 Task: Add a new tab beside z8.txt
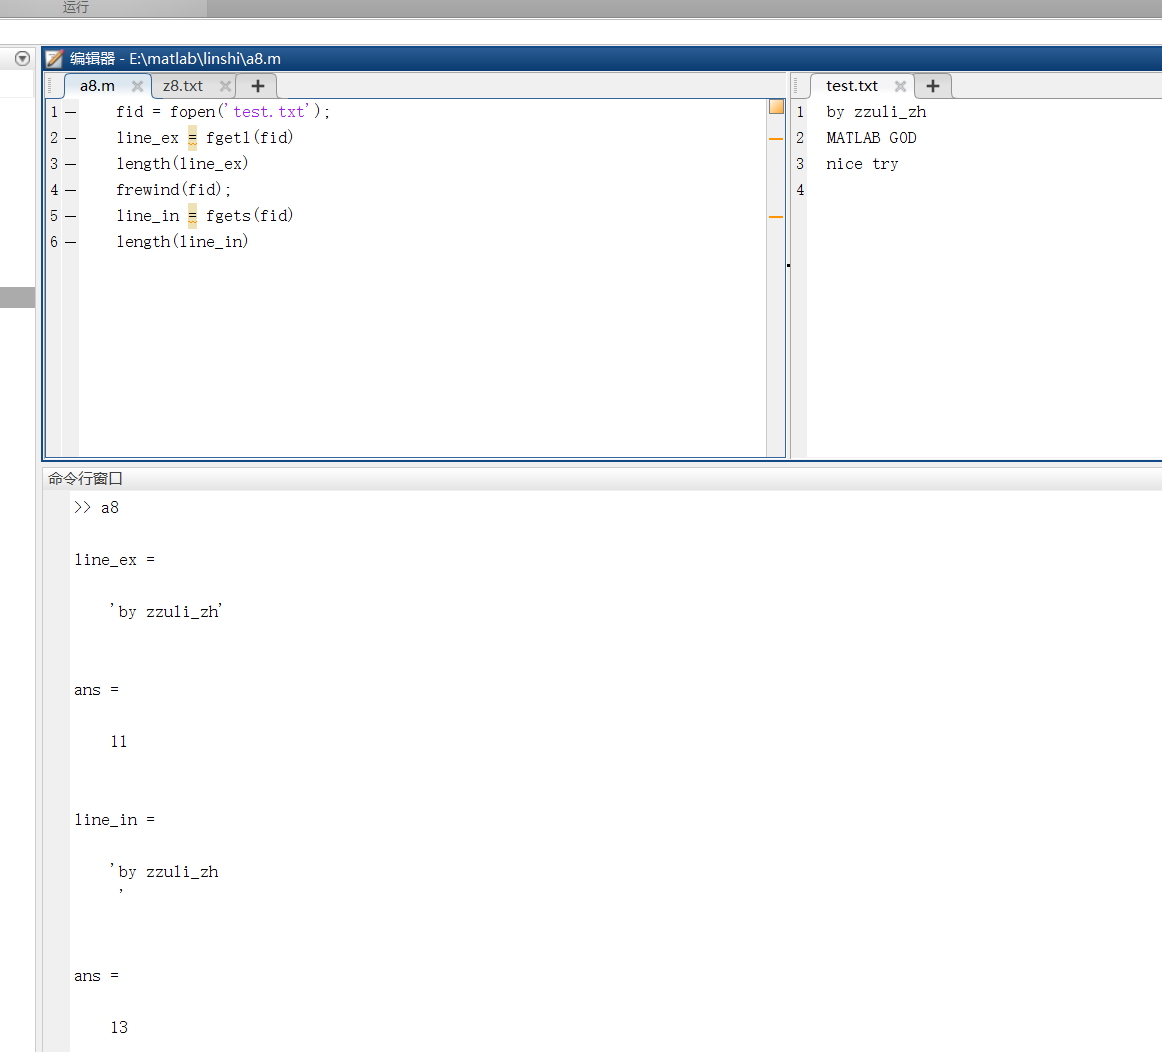point(257,86)
